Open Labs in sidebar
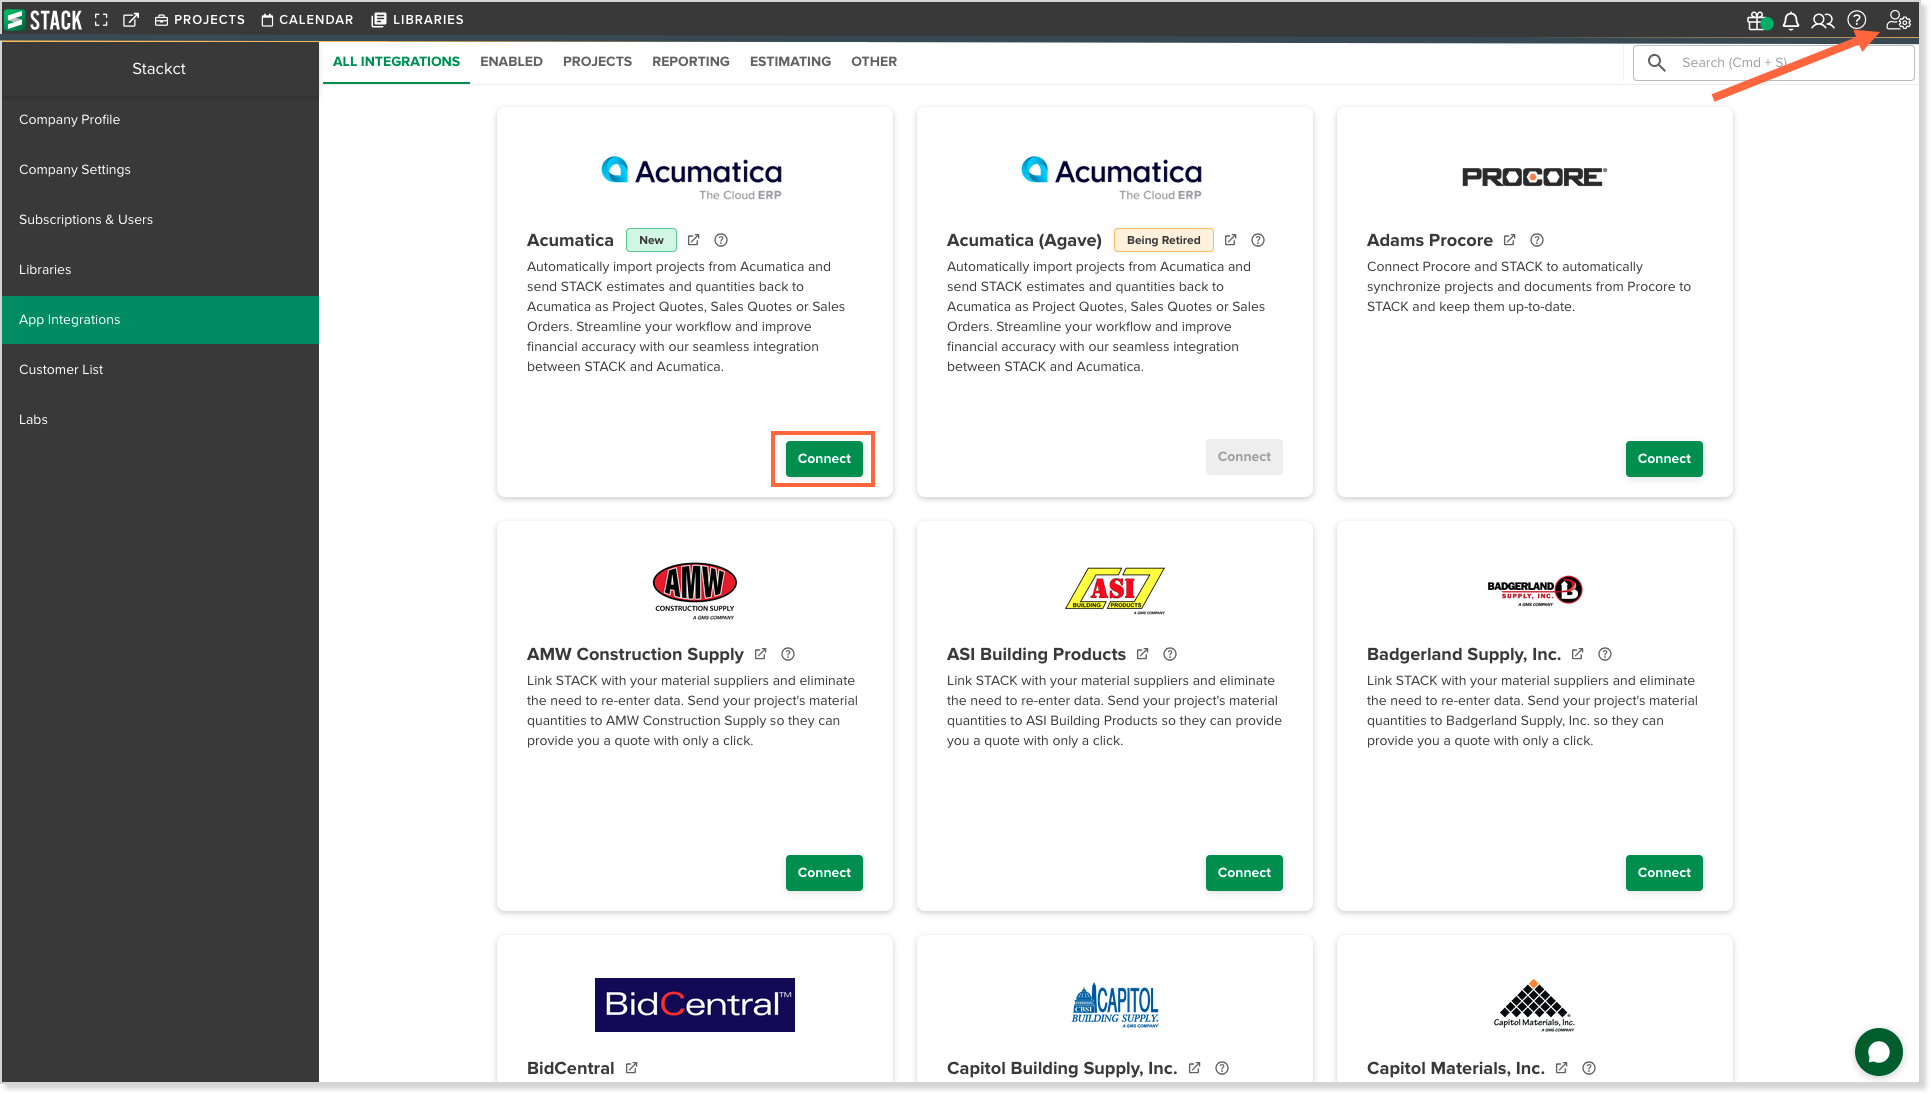 tap(160, 420)
